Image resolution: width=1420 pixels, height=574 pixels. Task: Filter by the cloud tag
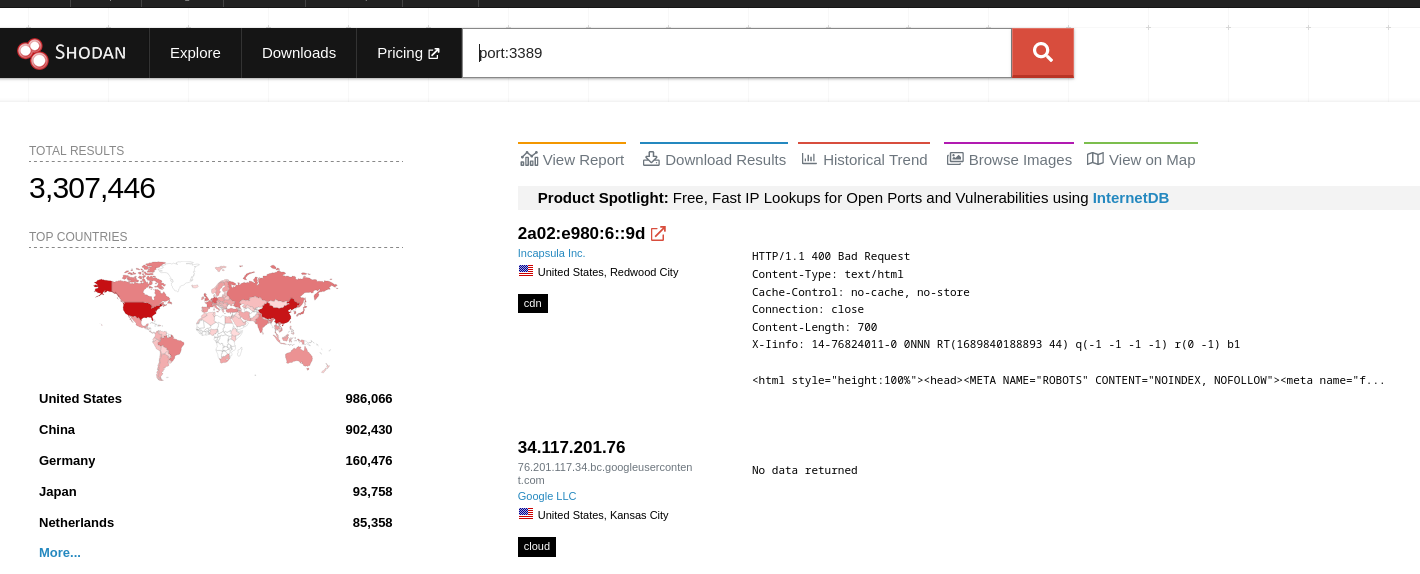pos(536,547)
